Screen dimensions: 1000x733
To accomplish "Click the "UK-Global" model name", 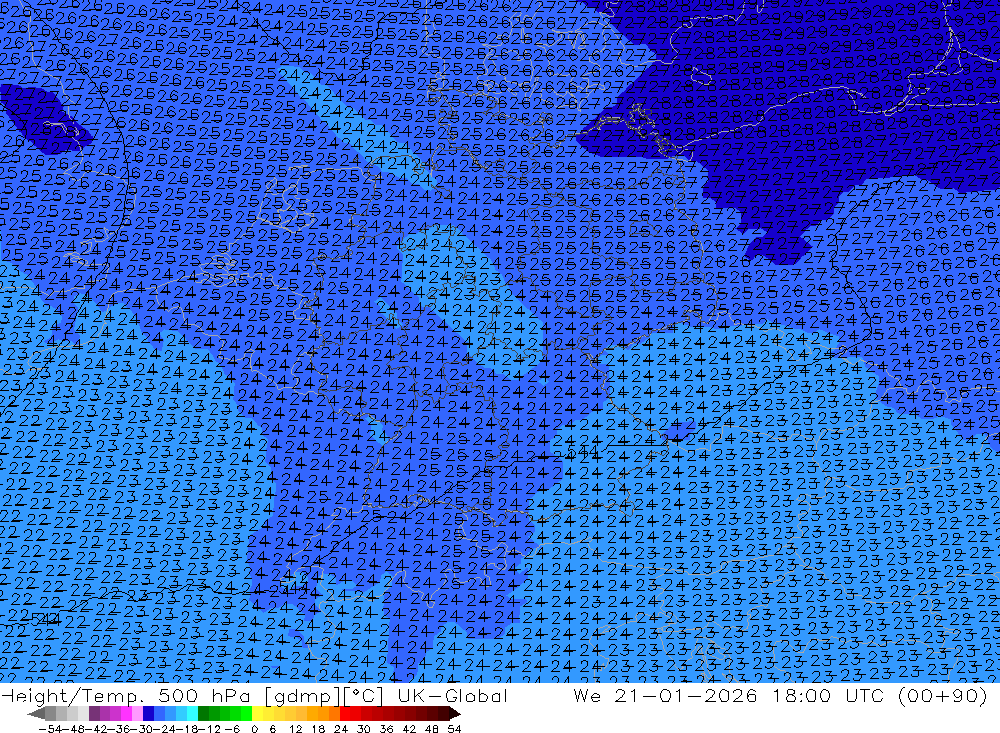I will (x=453, y=696).
